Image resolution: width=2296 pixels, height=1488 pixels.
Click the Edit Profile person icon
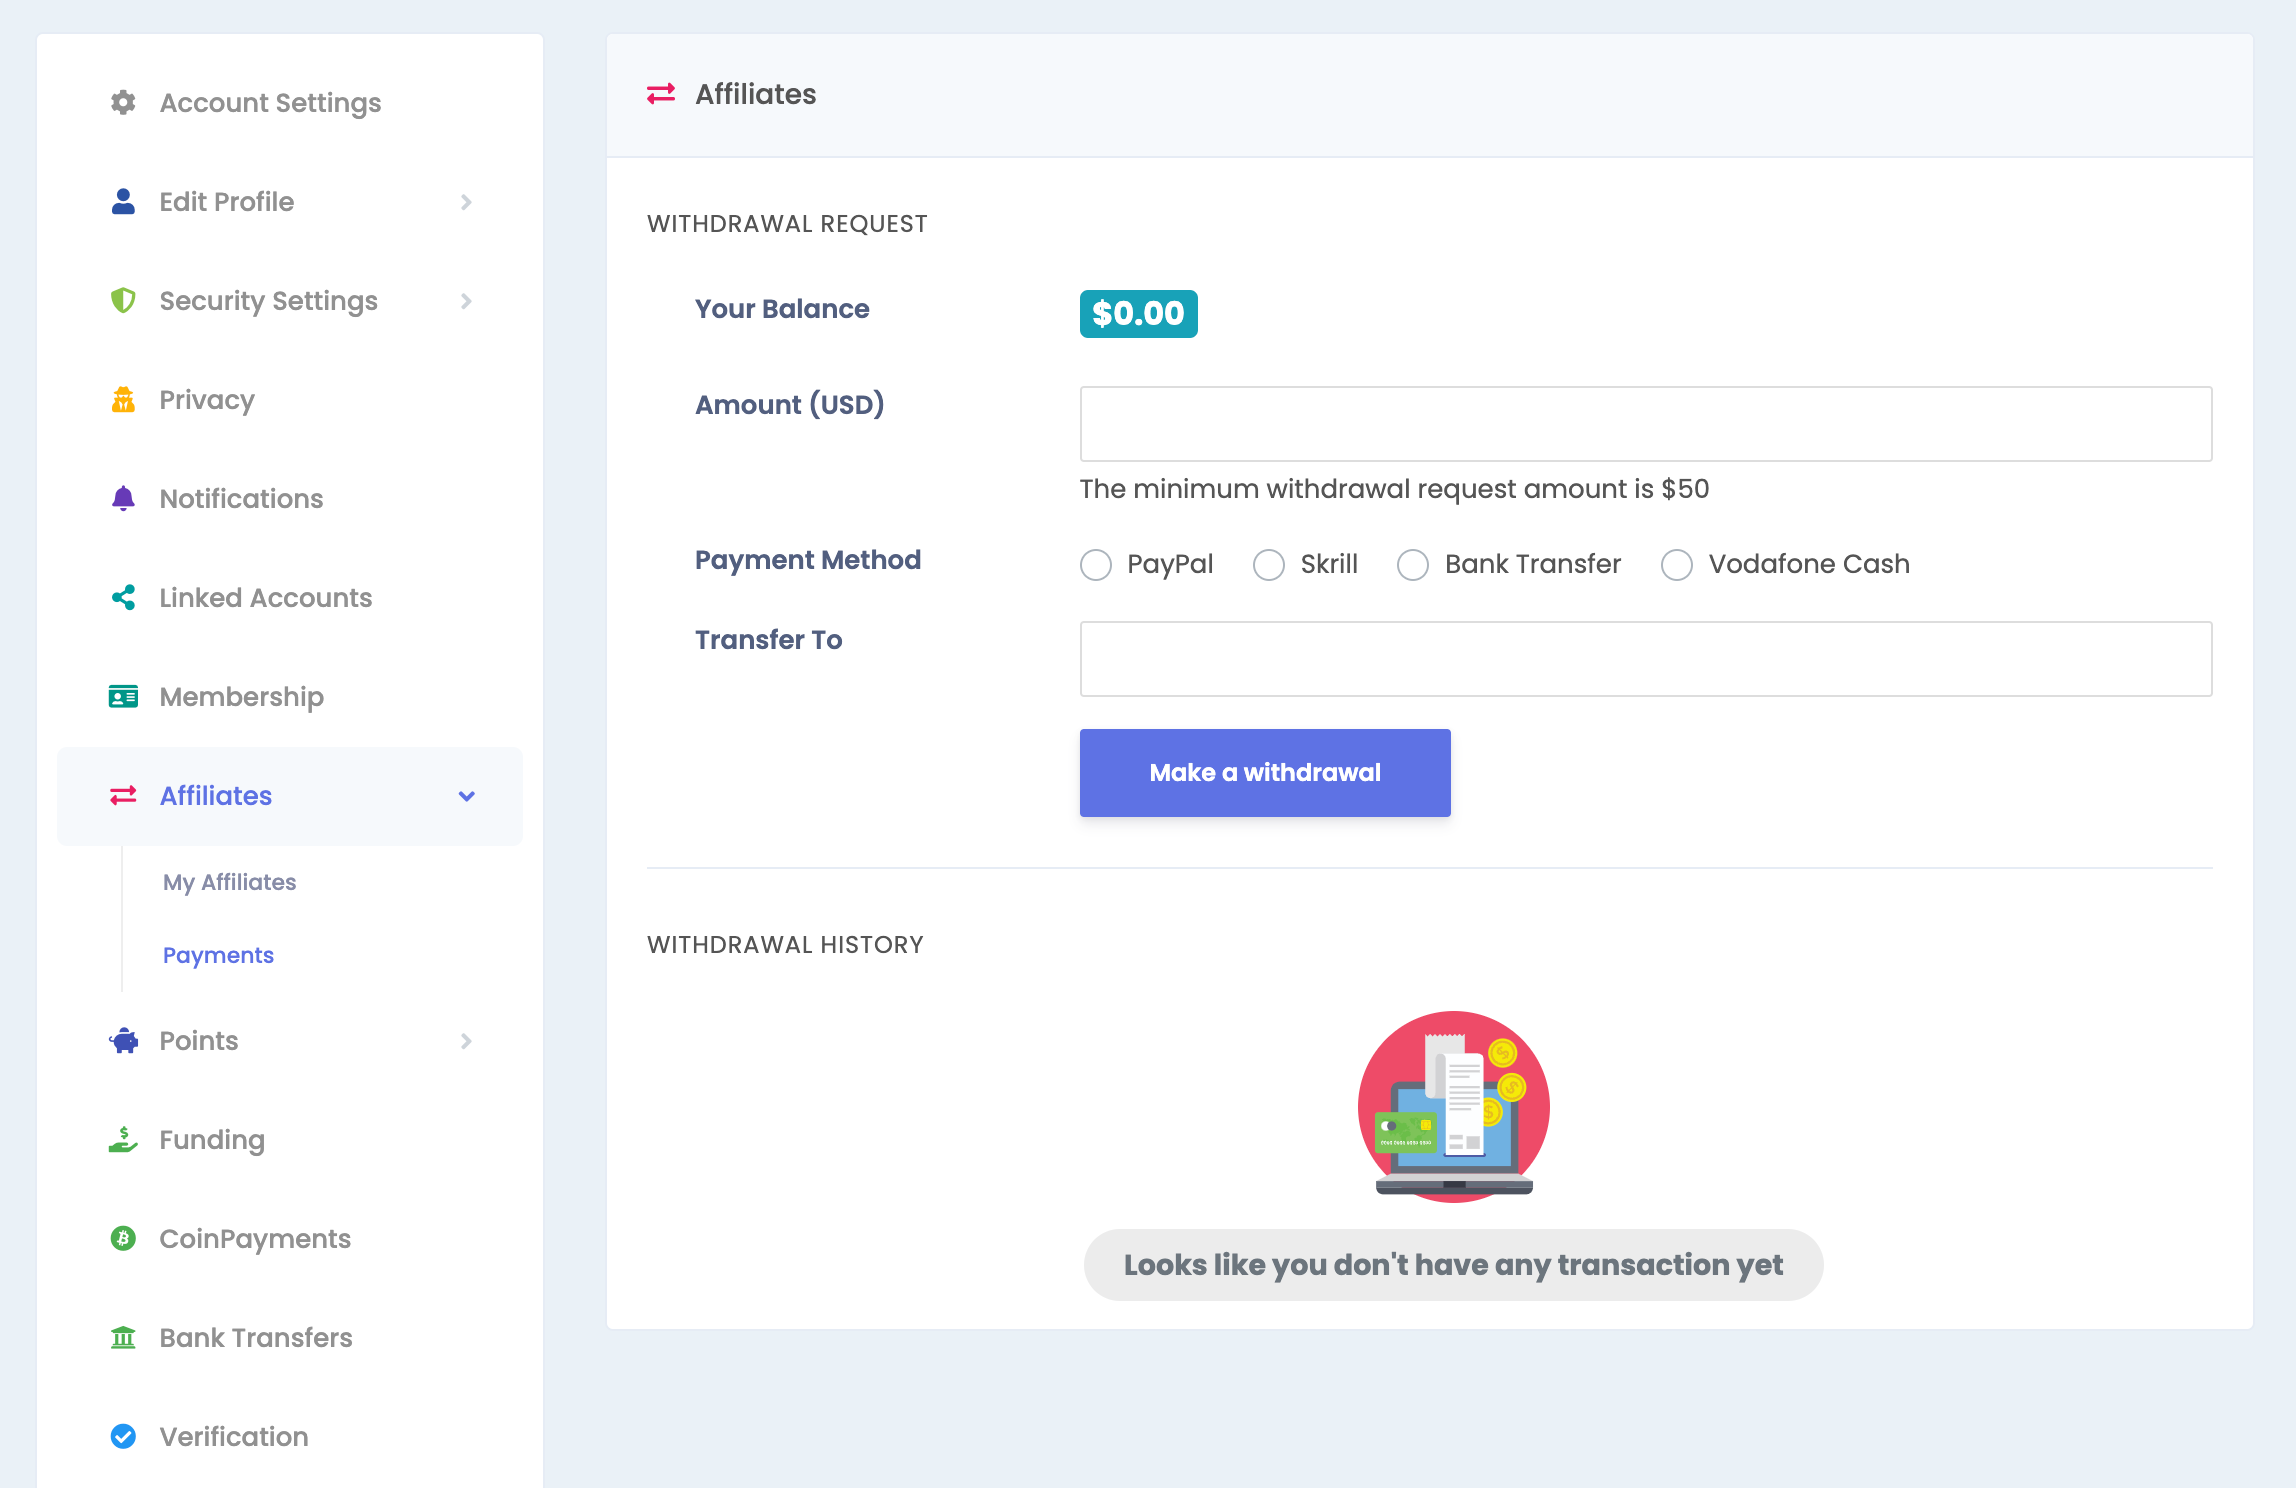123,202
